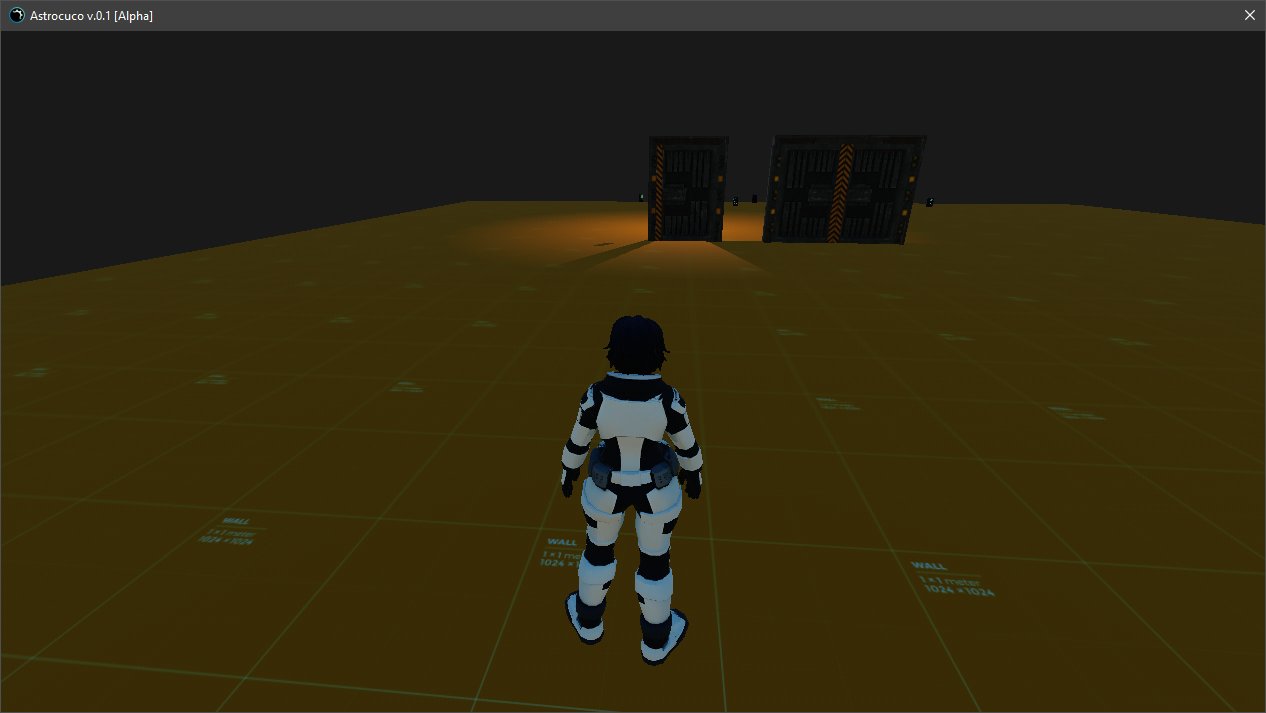Image resolution: width=1266 pixels, height=713 pixels.
Task: Click the small device right of the right door
Action: click(x=930, y=201)
